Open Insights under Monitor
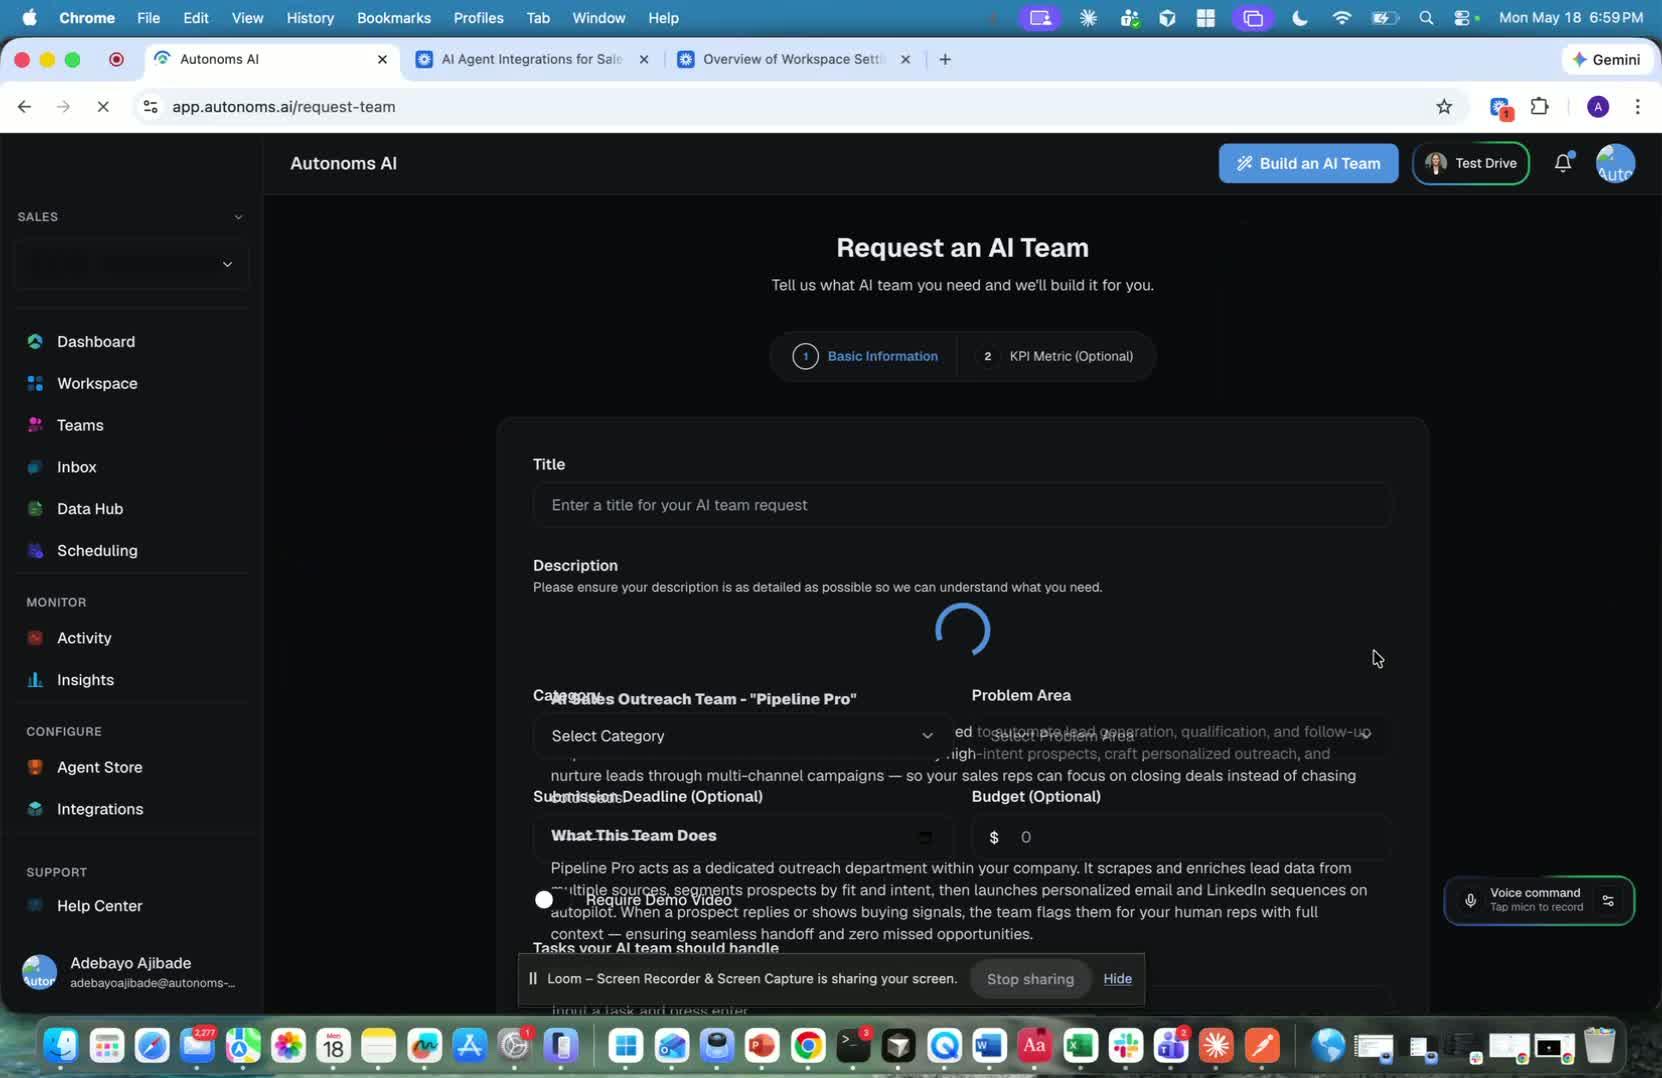This screenshot has height=1078, width=1662. click(85, 680)
